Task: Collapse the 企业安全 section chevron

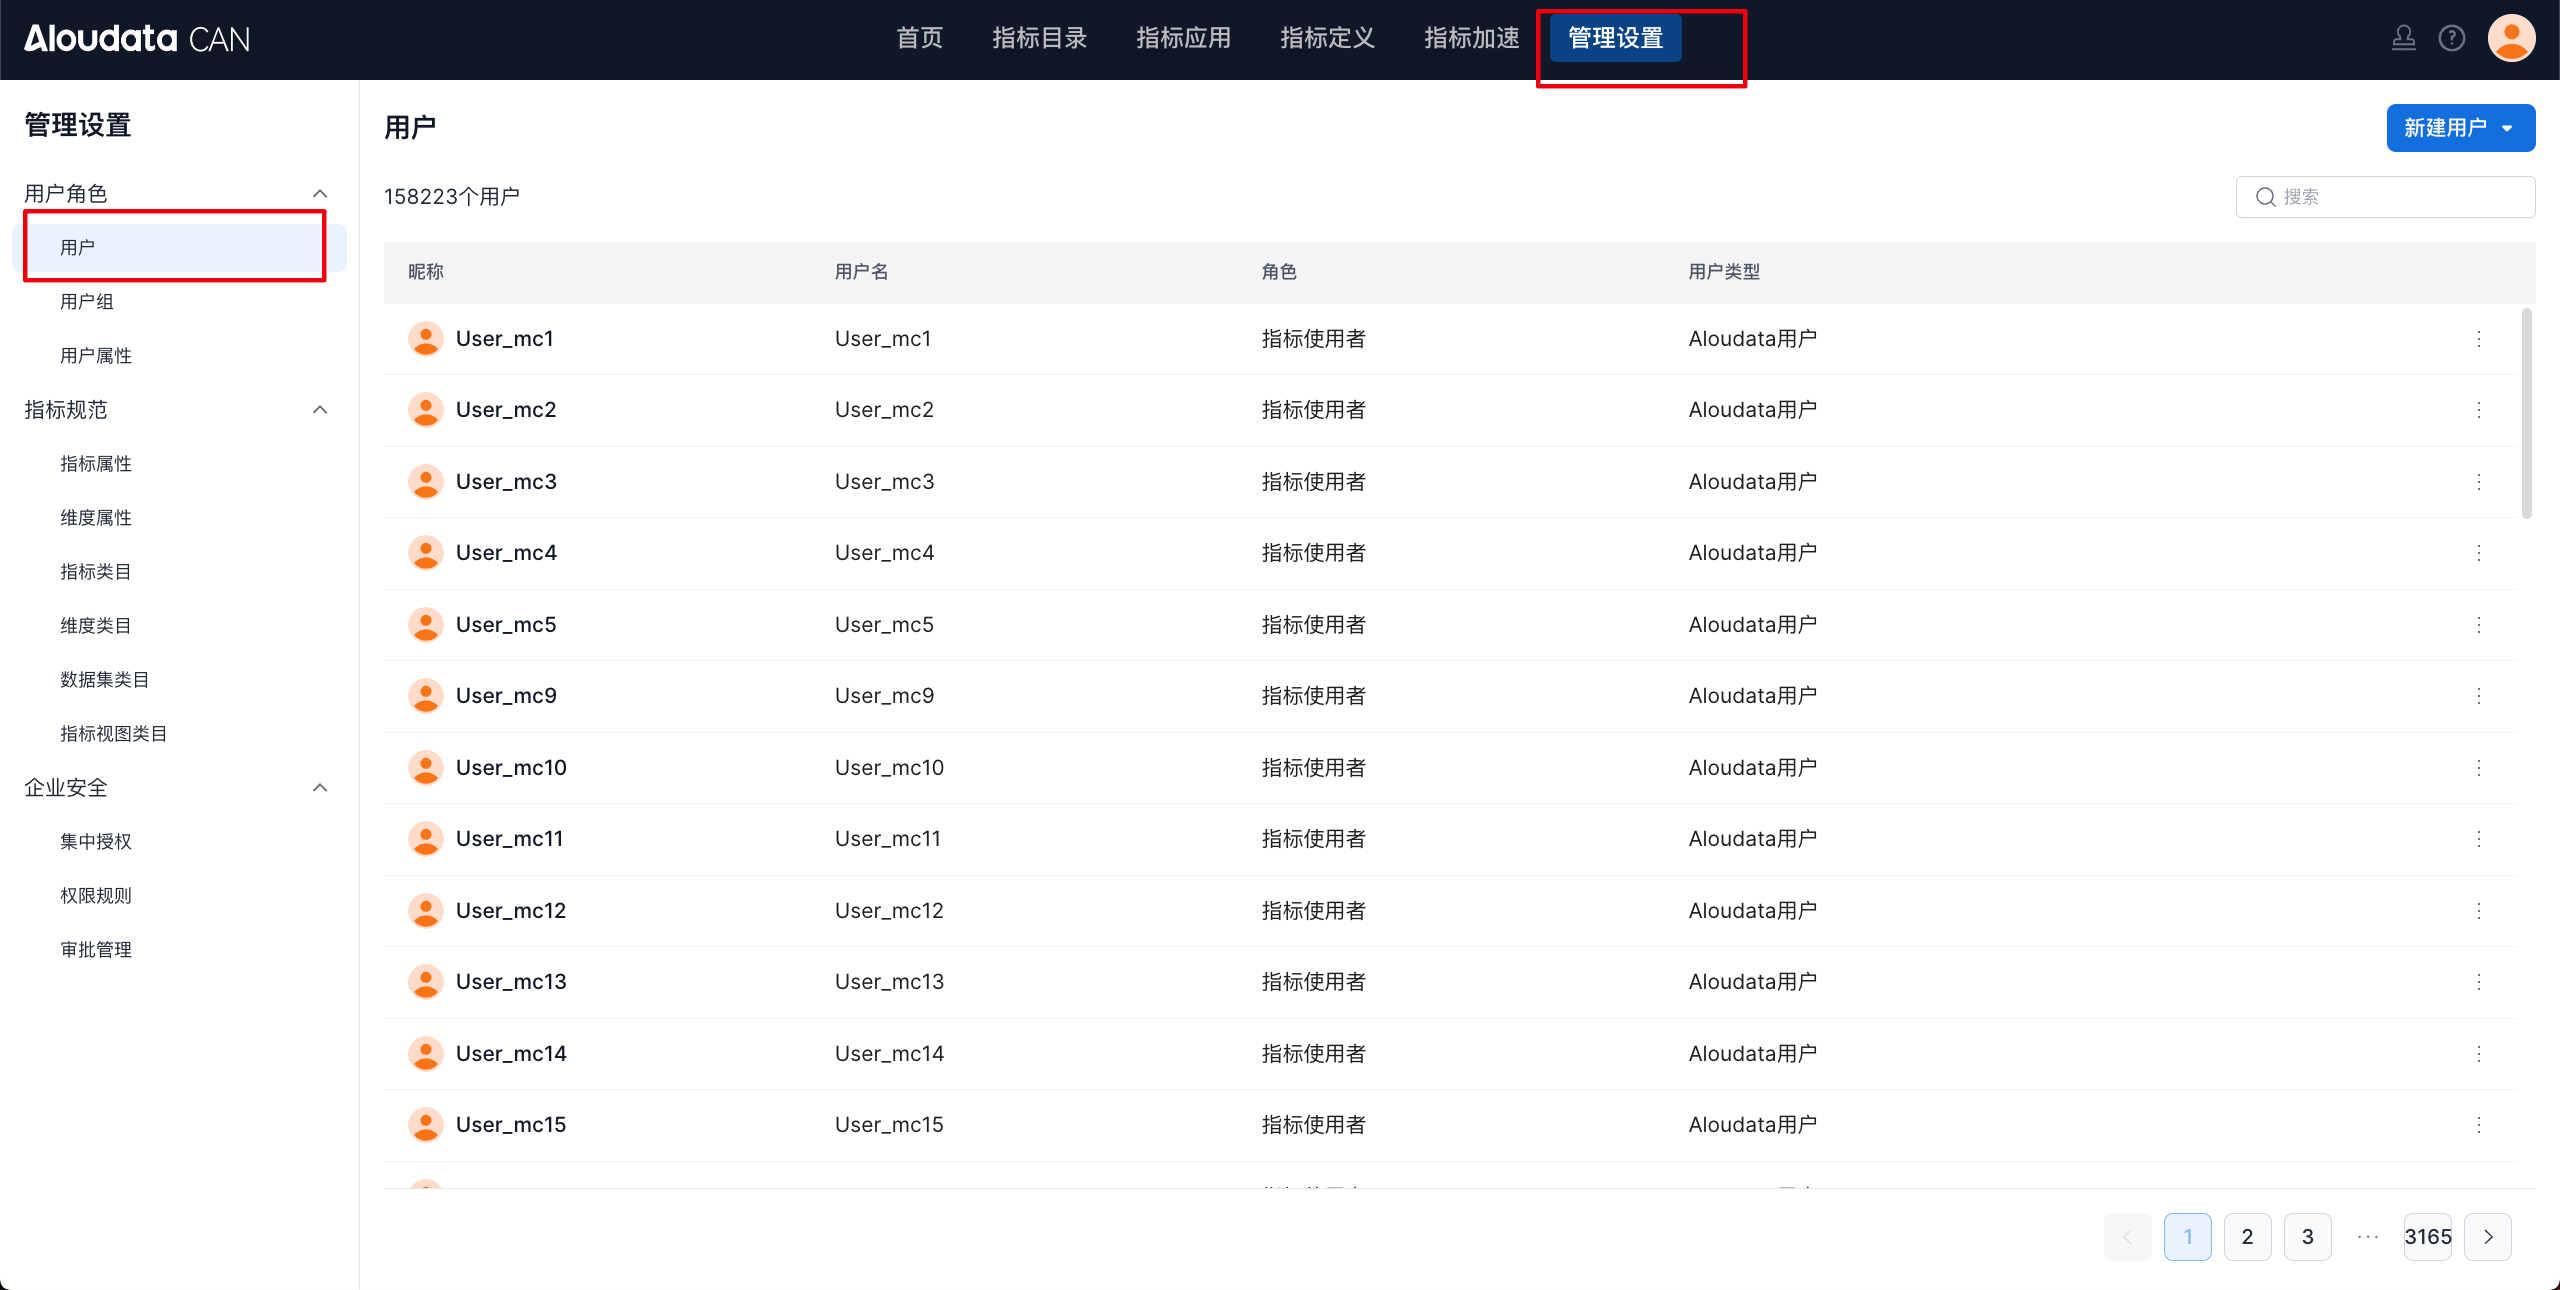Action: click(320, 788)
